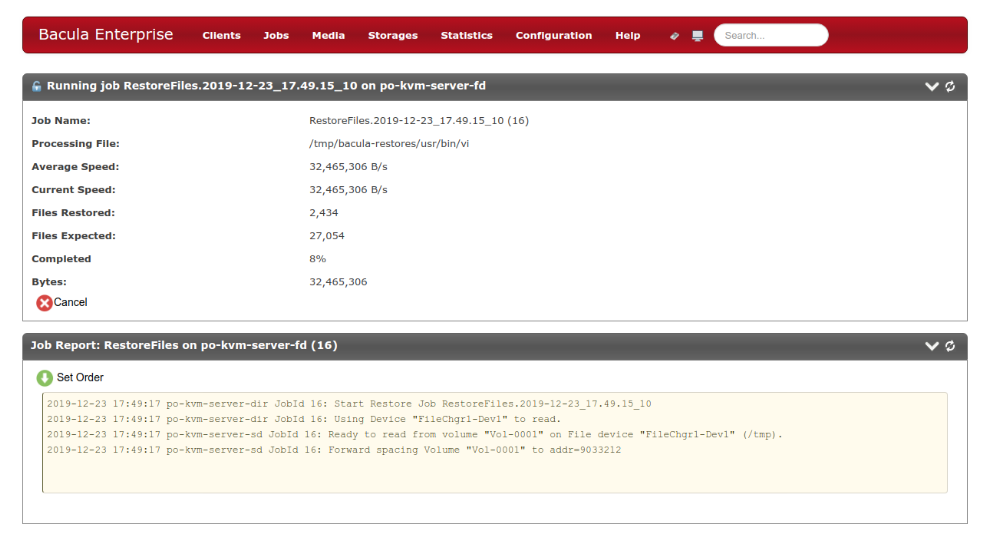Focus the Search field
Viewport: 1001px width, 559px height.
(771, 36)
